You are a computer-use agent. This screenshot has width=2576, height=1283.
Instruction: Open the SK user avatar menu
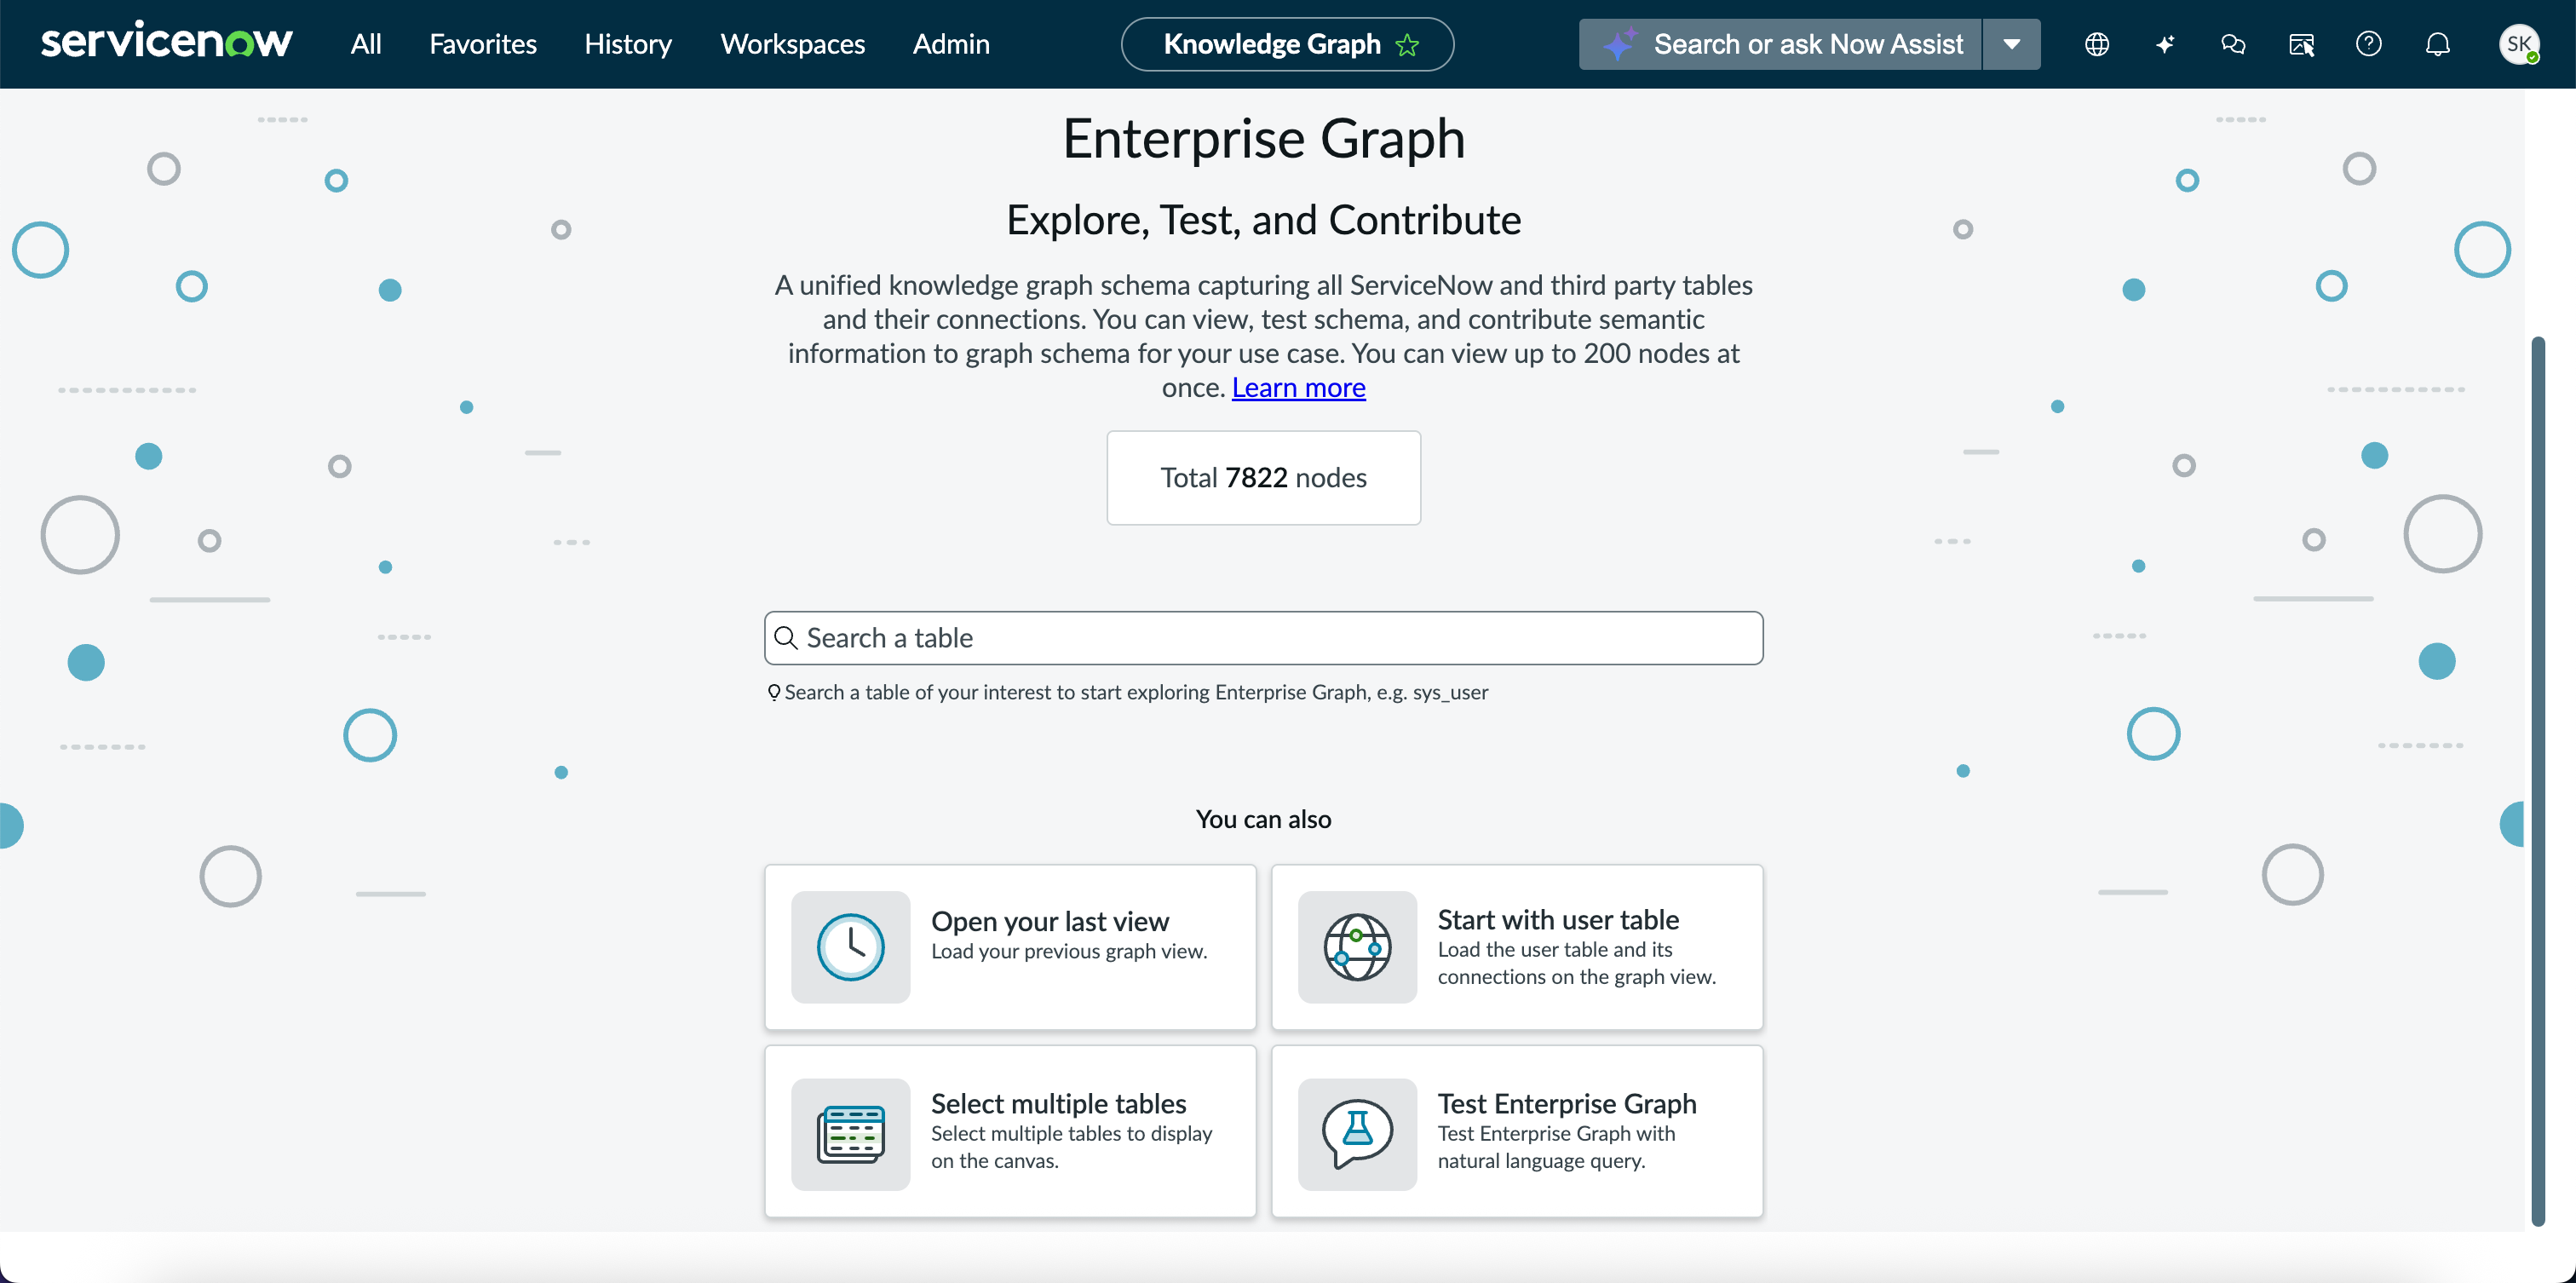point(2518,44)
